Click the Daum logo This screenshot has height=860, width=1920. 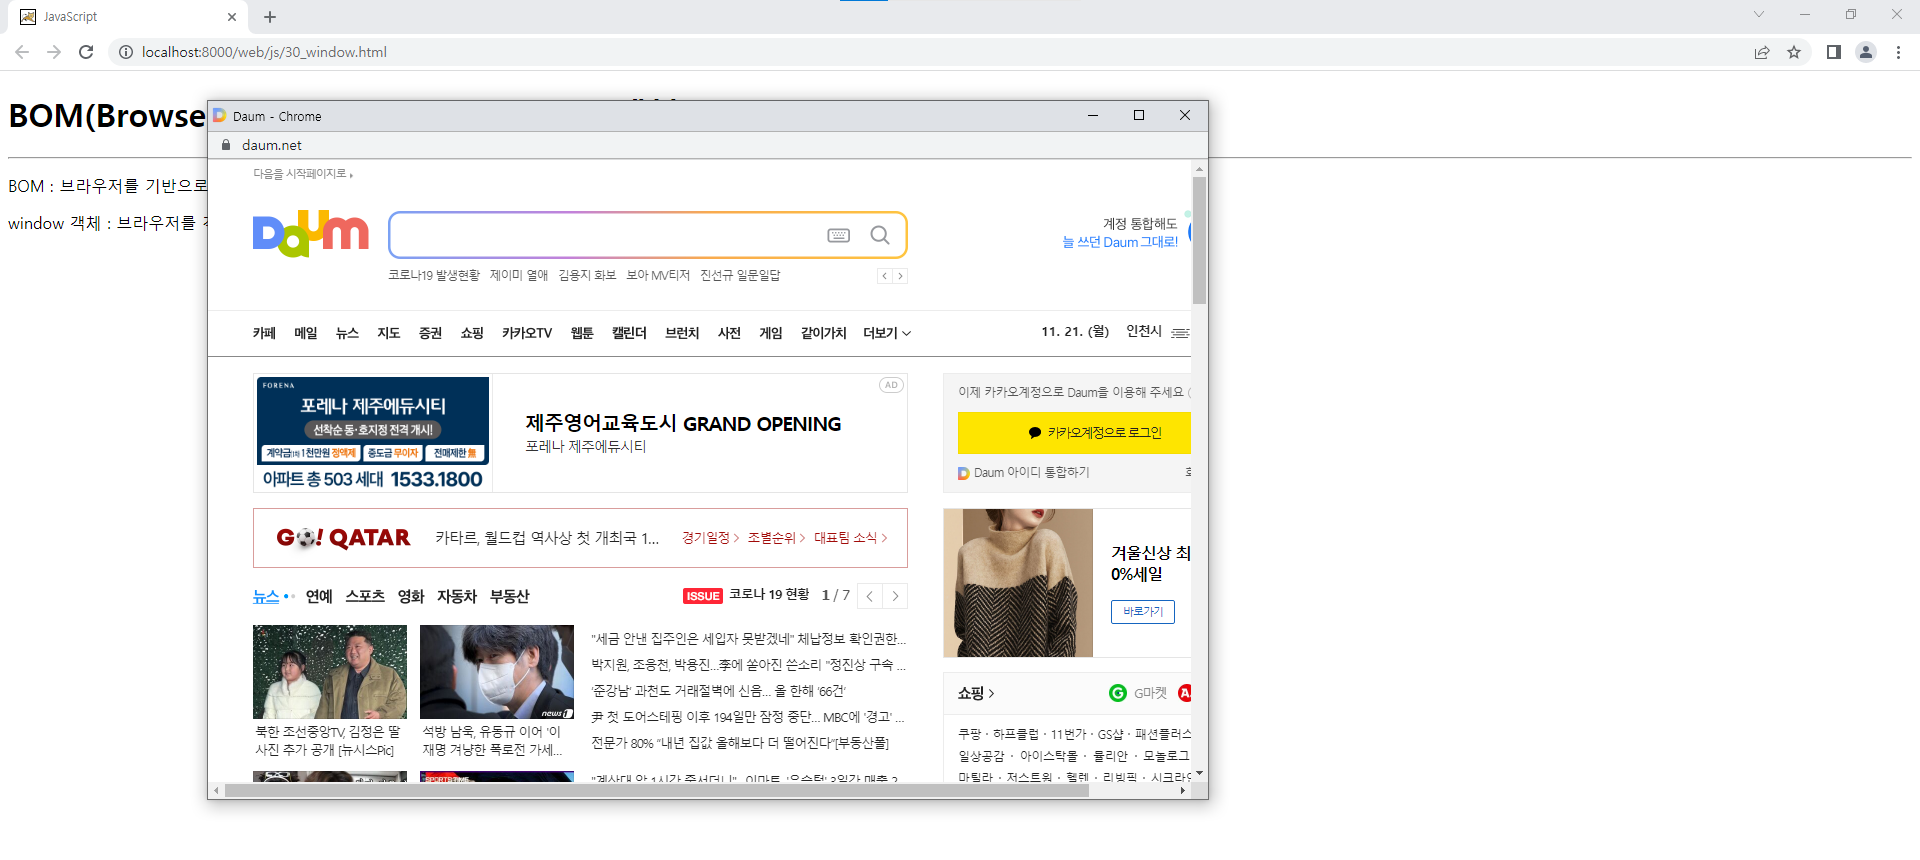click(311, 234)
